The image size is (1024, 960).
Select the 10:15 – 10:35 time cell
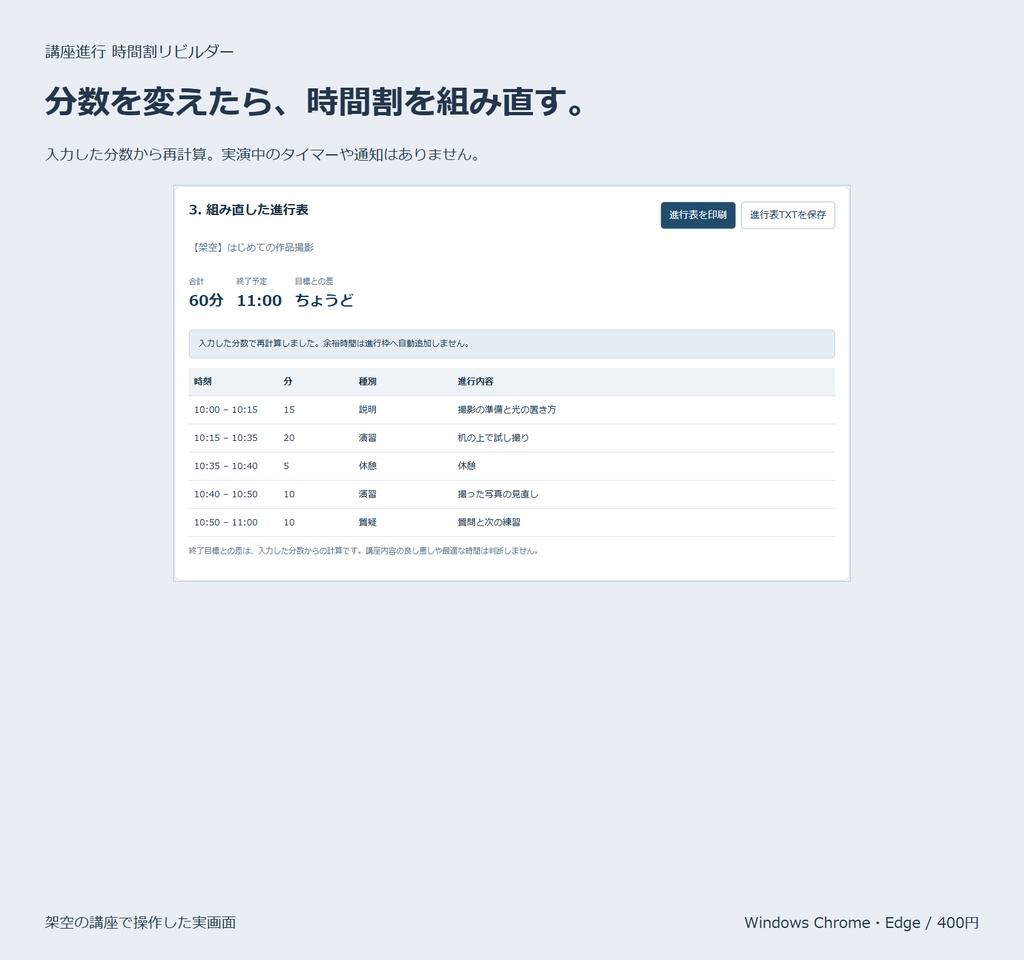coord(226,438)
